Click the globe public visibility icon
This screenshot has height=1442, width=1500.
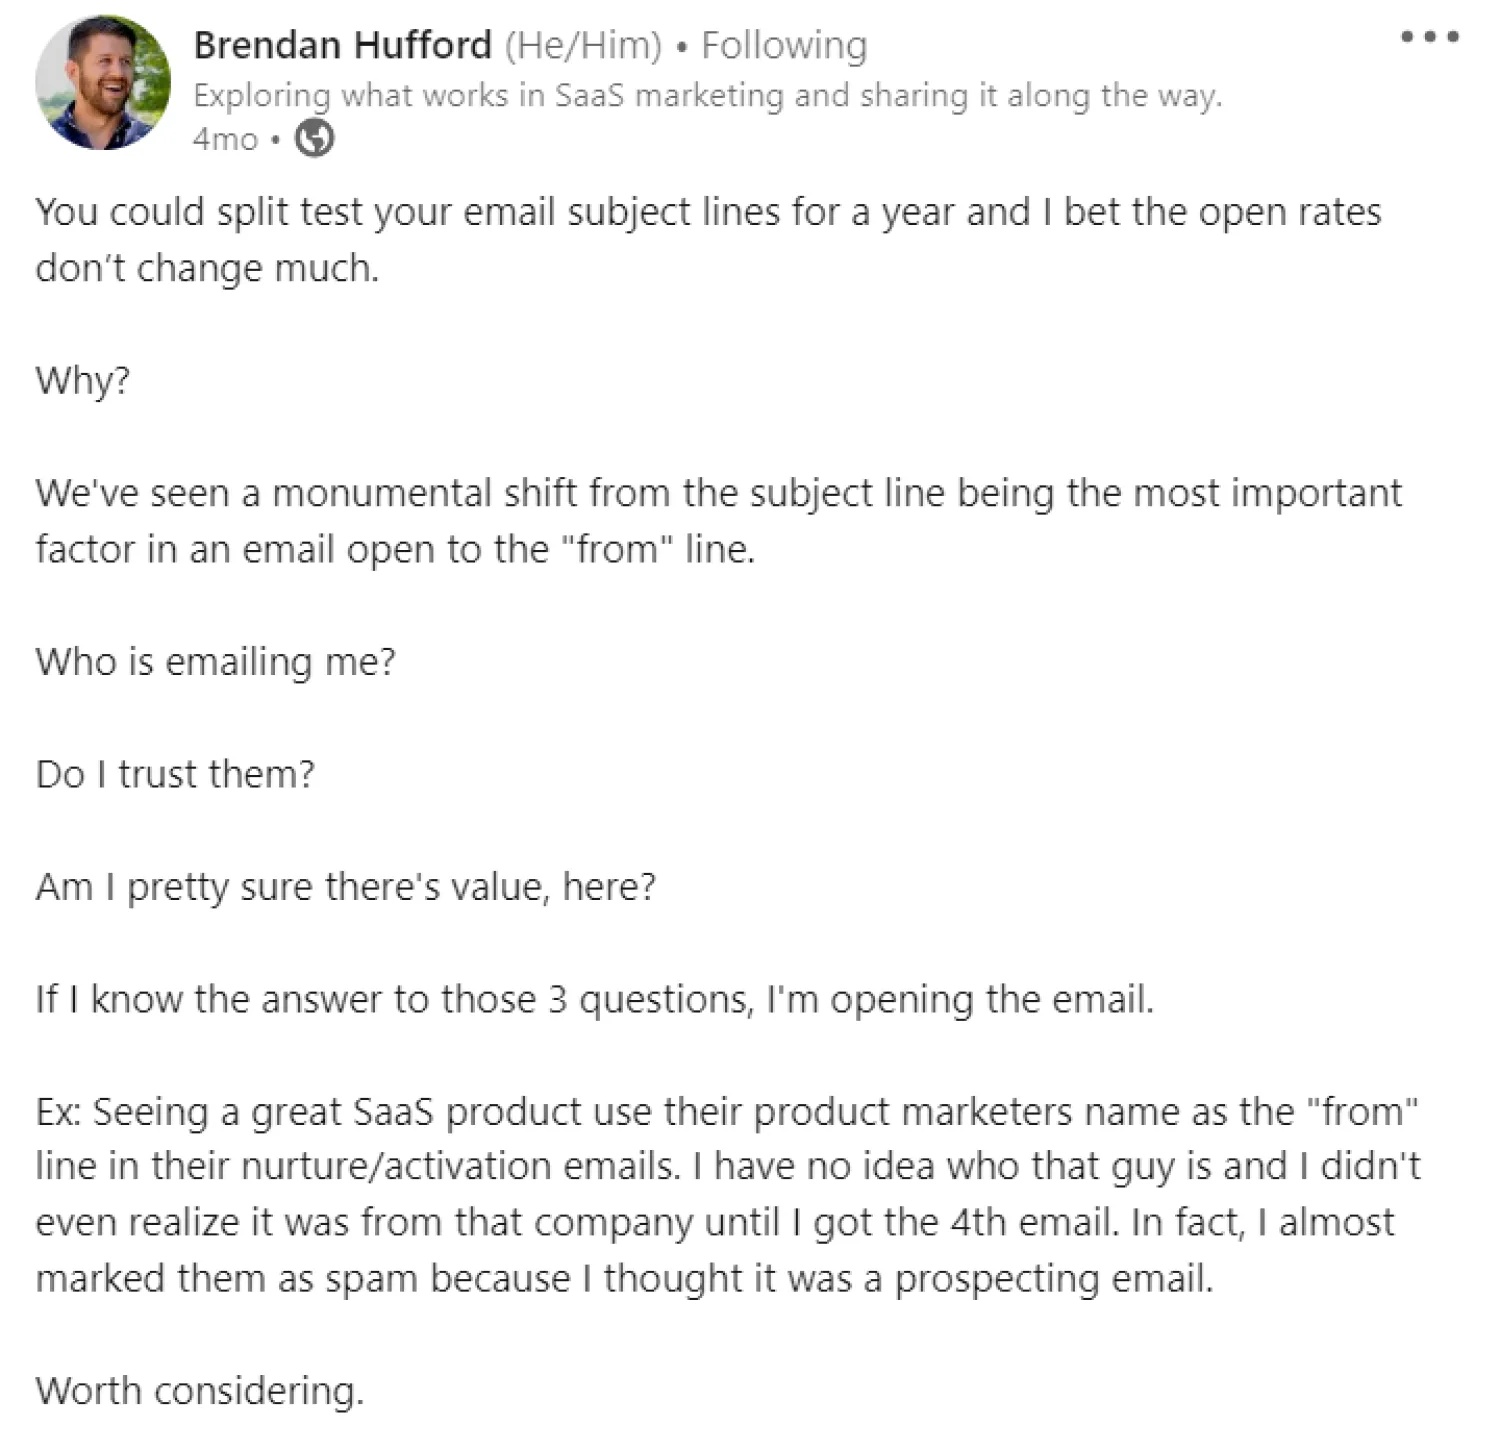314,138
